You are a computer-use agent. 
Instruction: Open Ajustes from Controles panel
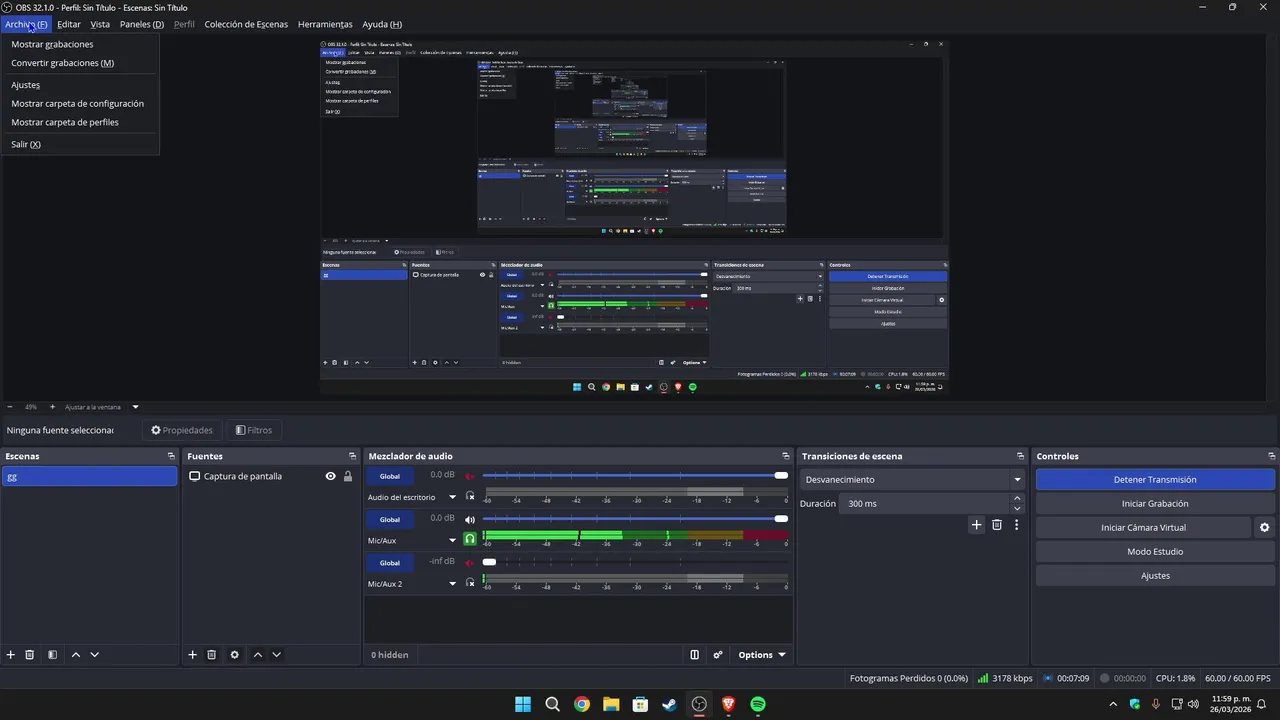click(1155, 576)
